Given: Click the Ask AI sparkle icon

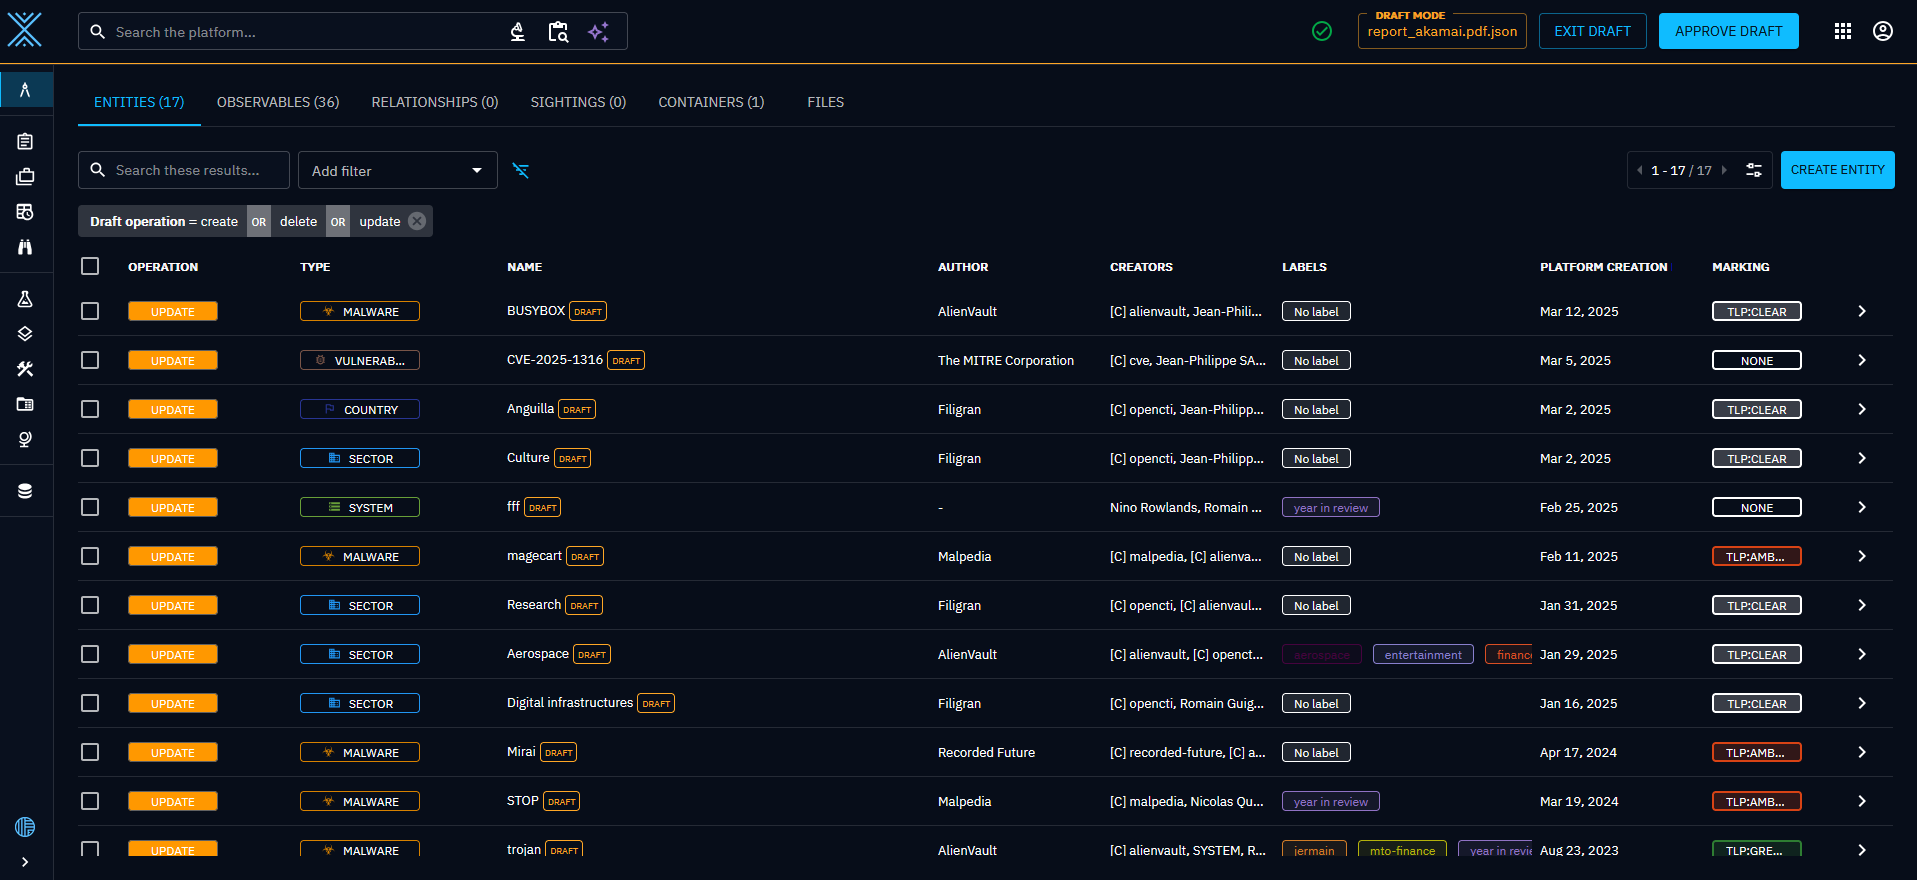Looking at the screenshot, I should [598, 32].
